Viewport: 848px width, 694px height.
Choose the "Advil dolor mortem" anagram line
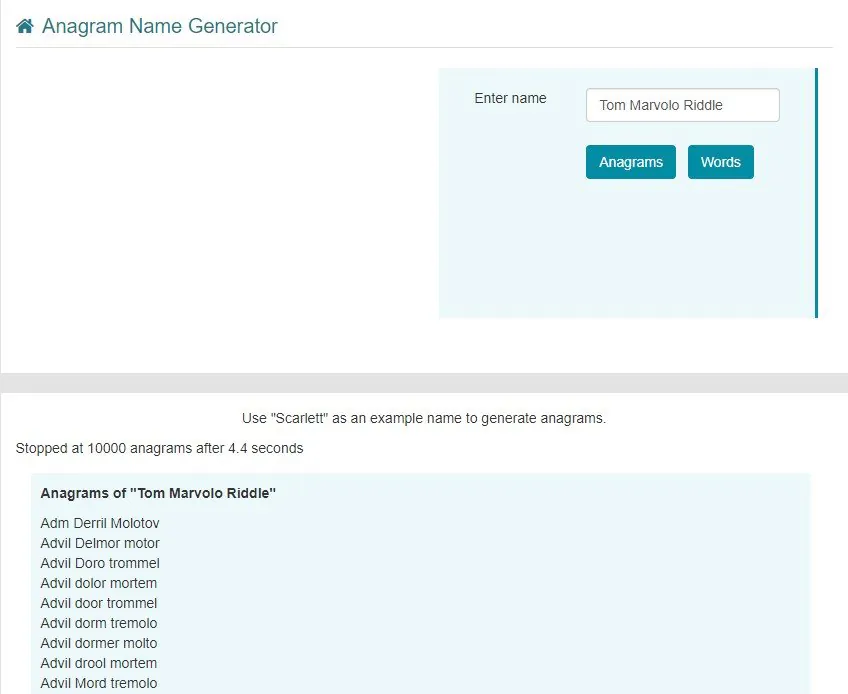(x=99, y=583)
